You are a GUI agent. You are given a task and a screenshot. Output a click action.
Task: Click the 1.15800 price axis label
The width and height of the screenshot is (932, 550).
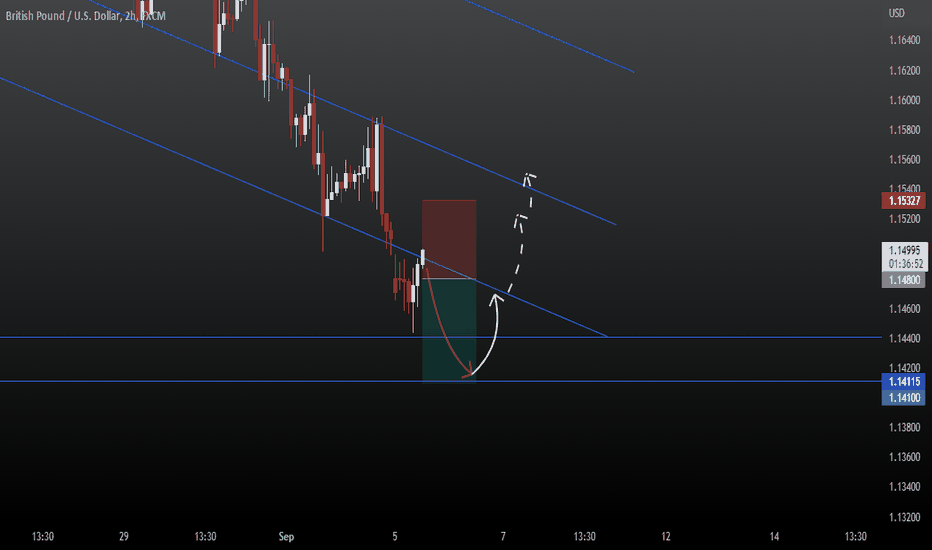coord(904,130)
